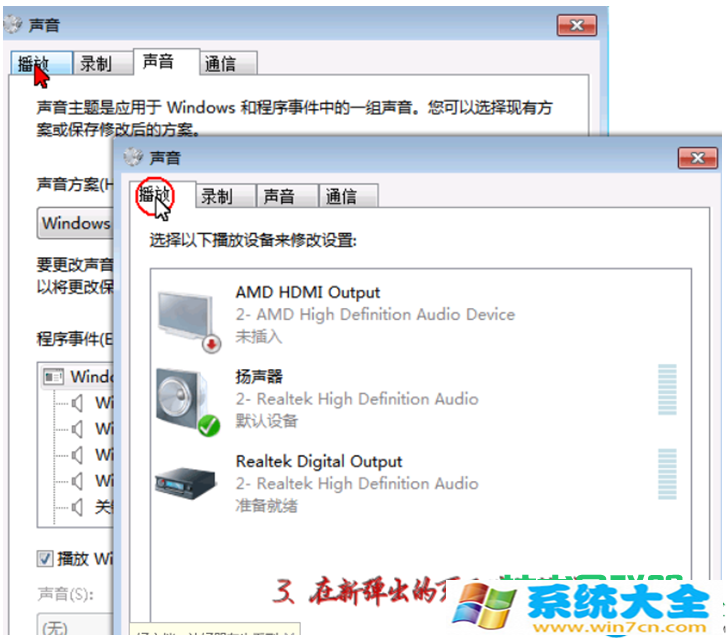The height and width of the screenshot is (640, 728).
Task: Close the front 声音 dialog
Action: pyautogui.click(x=698, y=158)
